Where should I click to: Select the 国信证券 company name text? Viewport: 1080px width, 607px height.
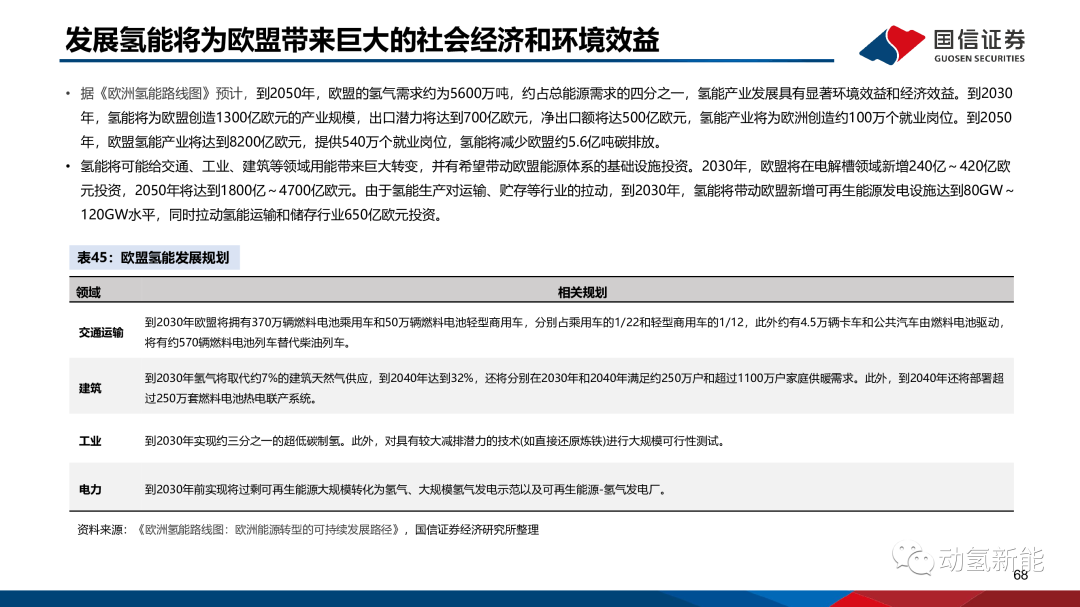click(x=979, y=39)
